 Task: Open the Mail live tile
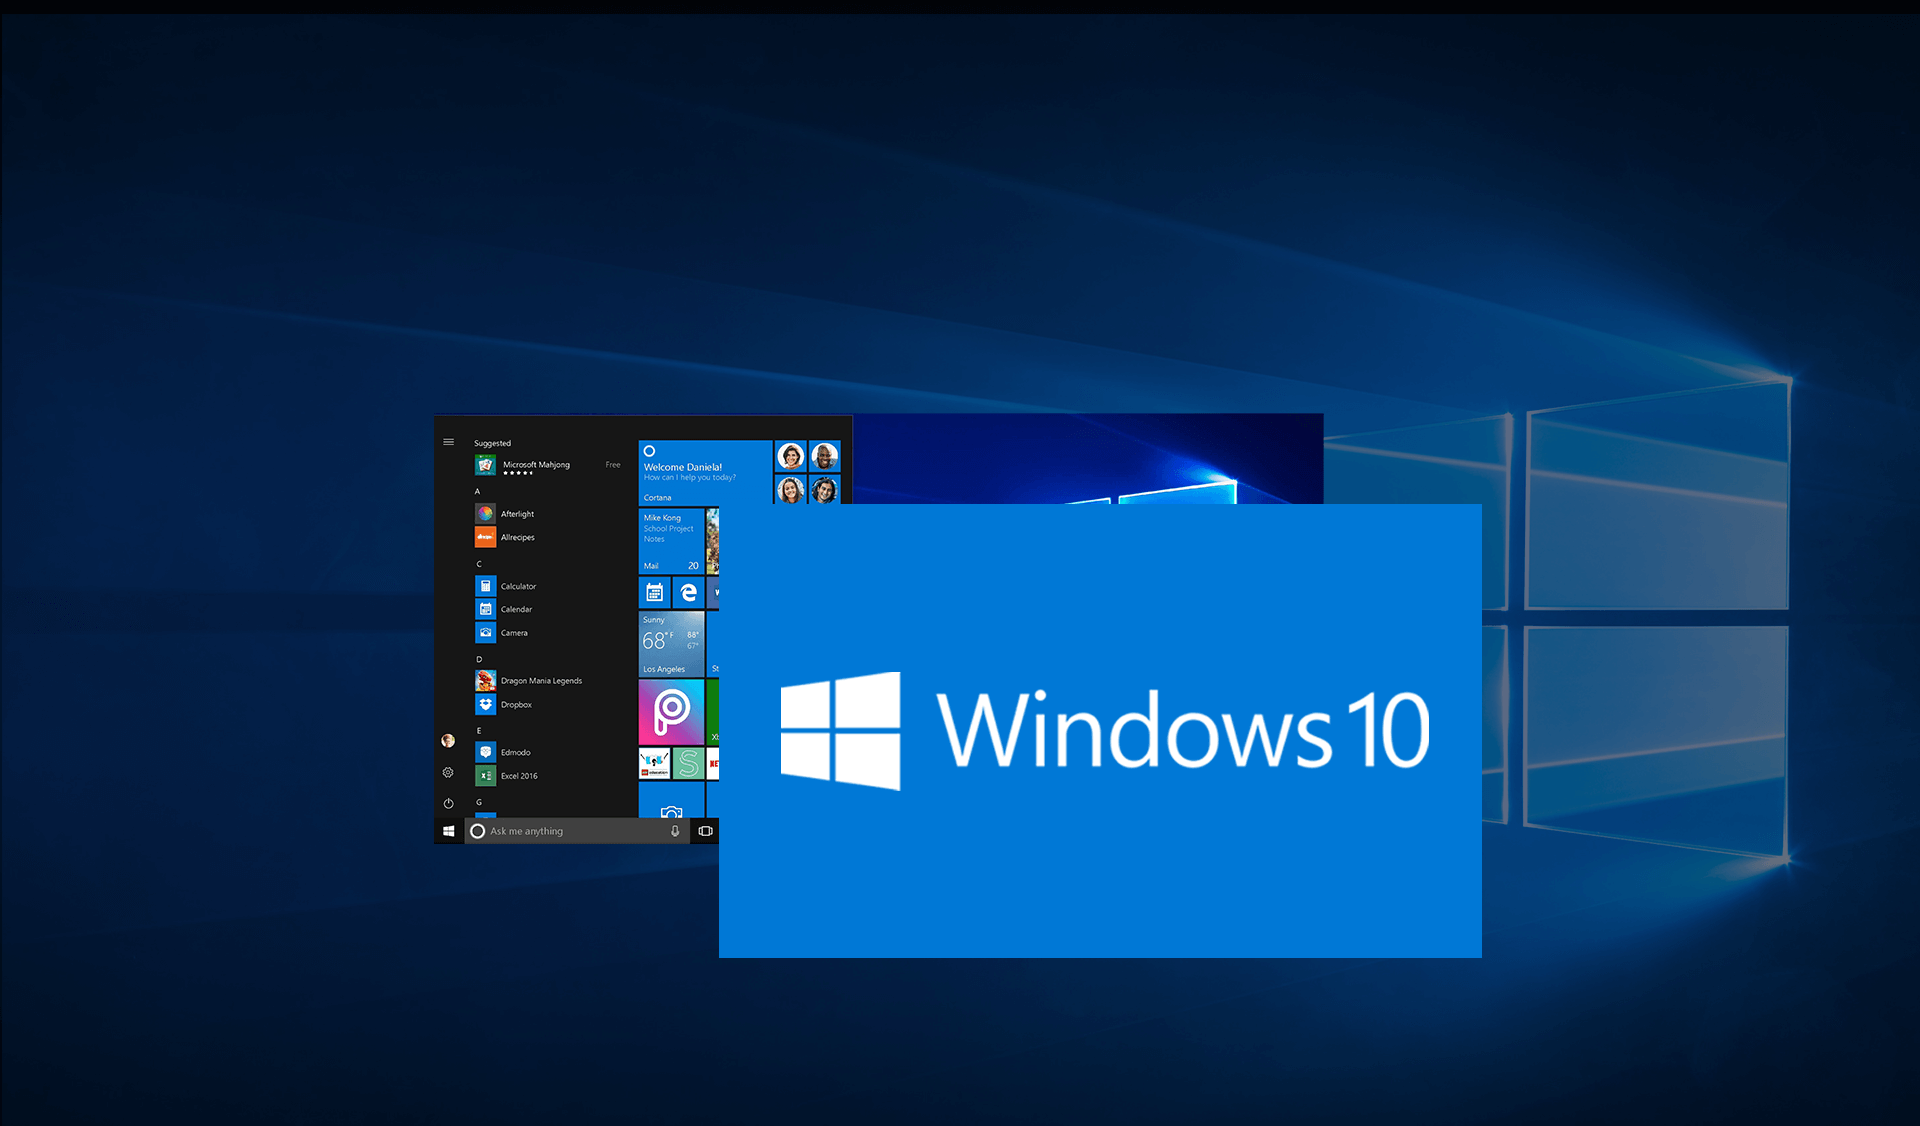pyautogui.click(x=671, y=541)
